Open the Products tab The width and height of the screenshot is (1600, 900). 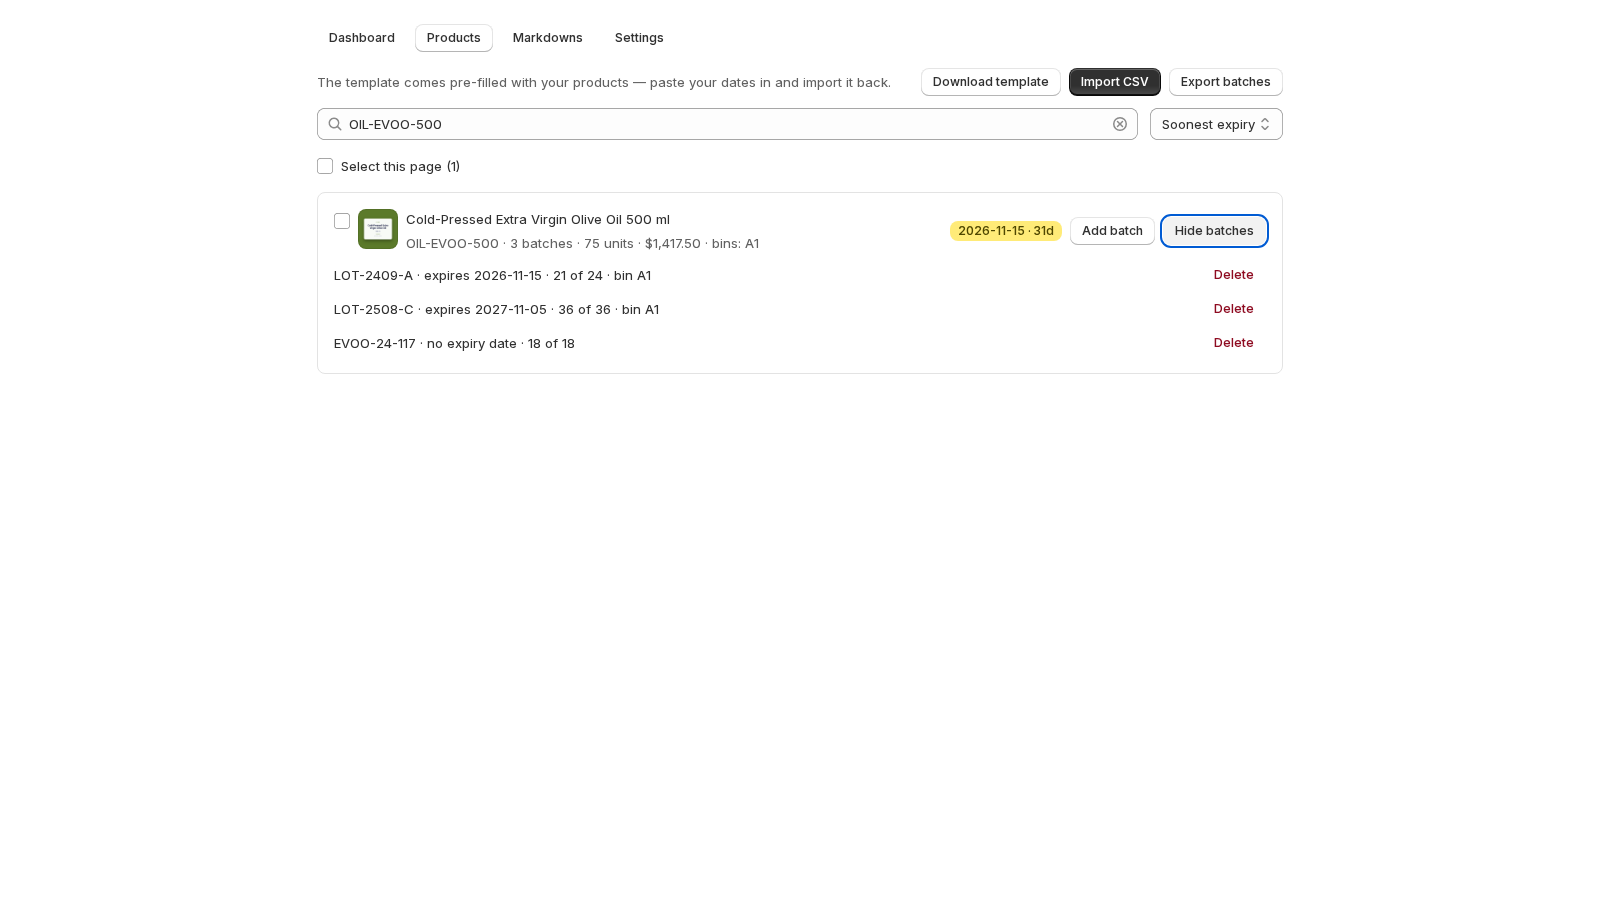click(x=454, y=38)
